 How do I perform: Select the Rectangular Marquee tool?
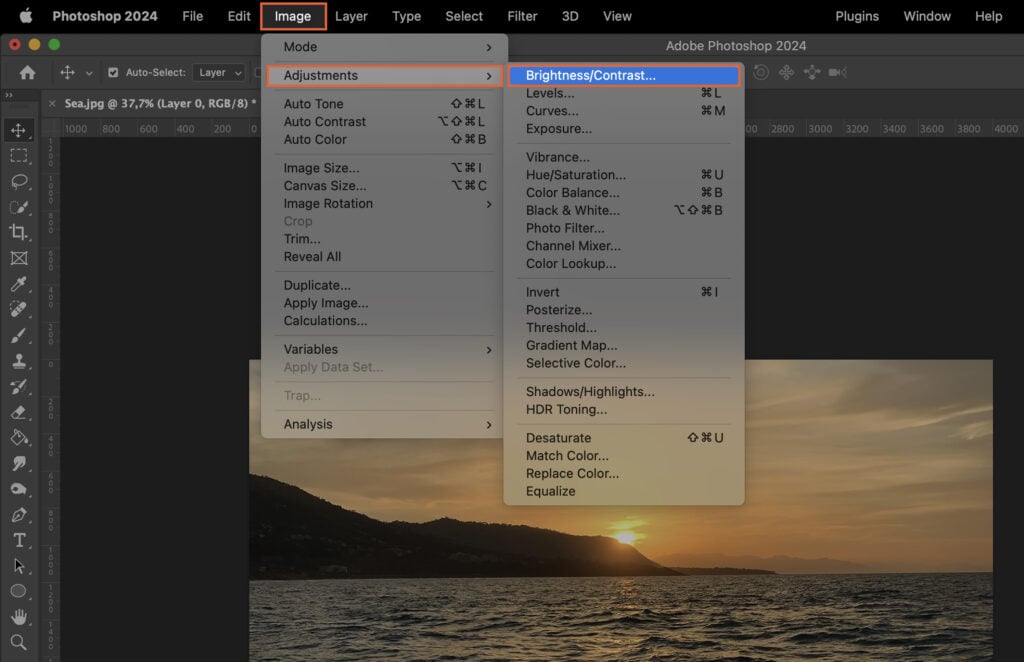click(x=20, y=156)
